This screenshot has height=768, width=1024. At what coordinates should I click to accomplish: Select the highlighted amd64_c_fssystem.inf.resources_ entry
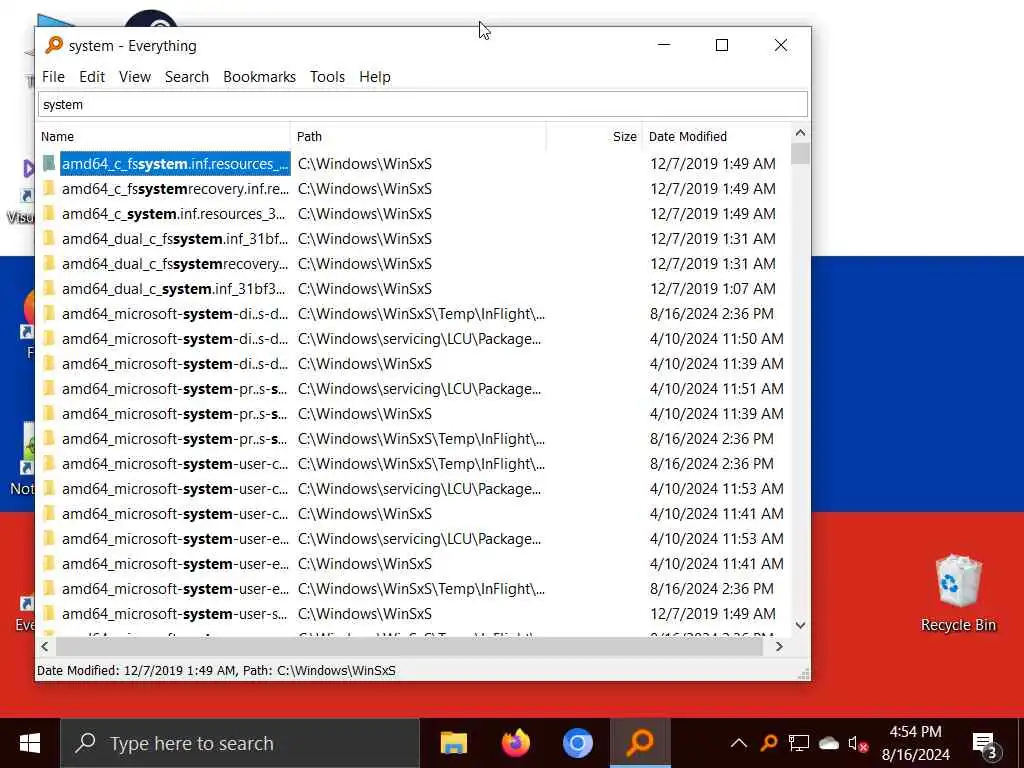pyautogui.click(x=175, y=163)
